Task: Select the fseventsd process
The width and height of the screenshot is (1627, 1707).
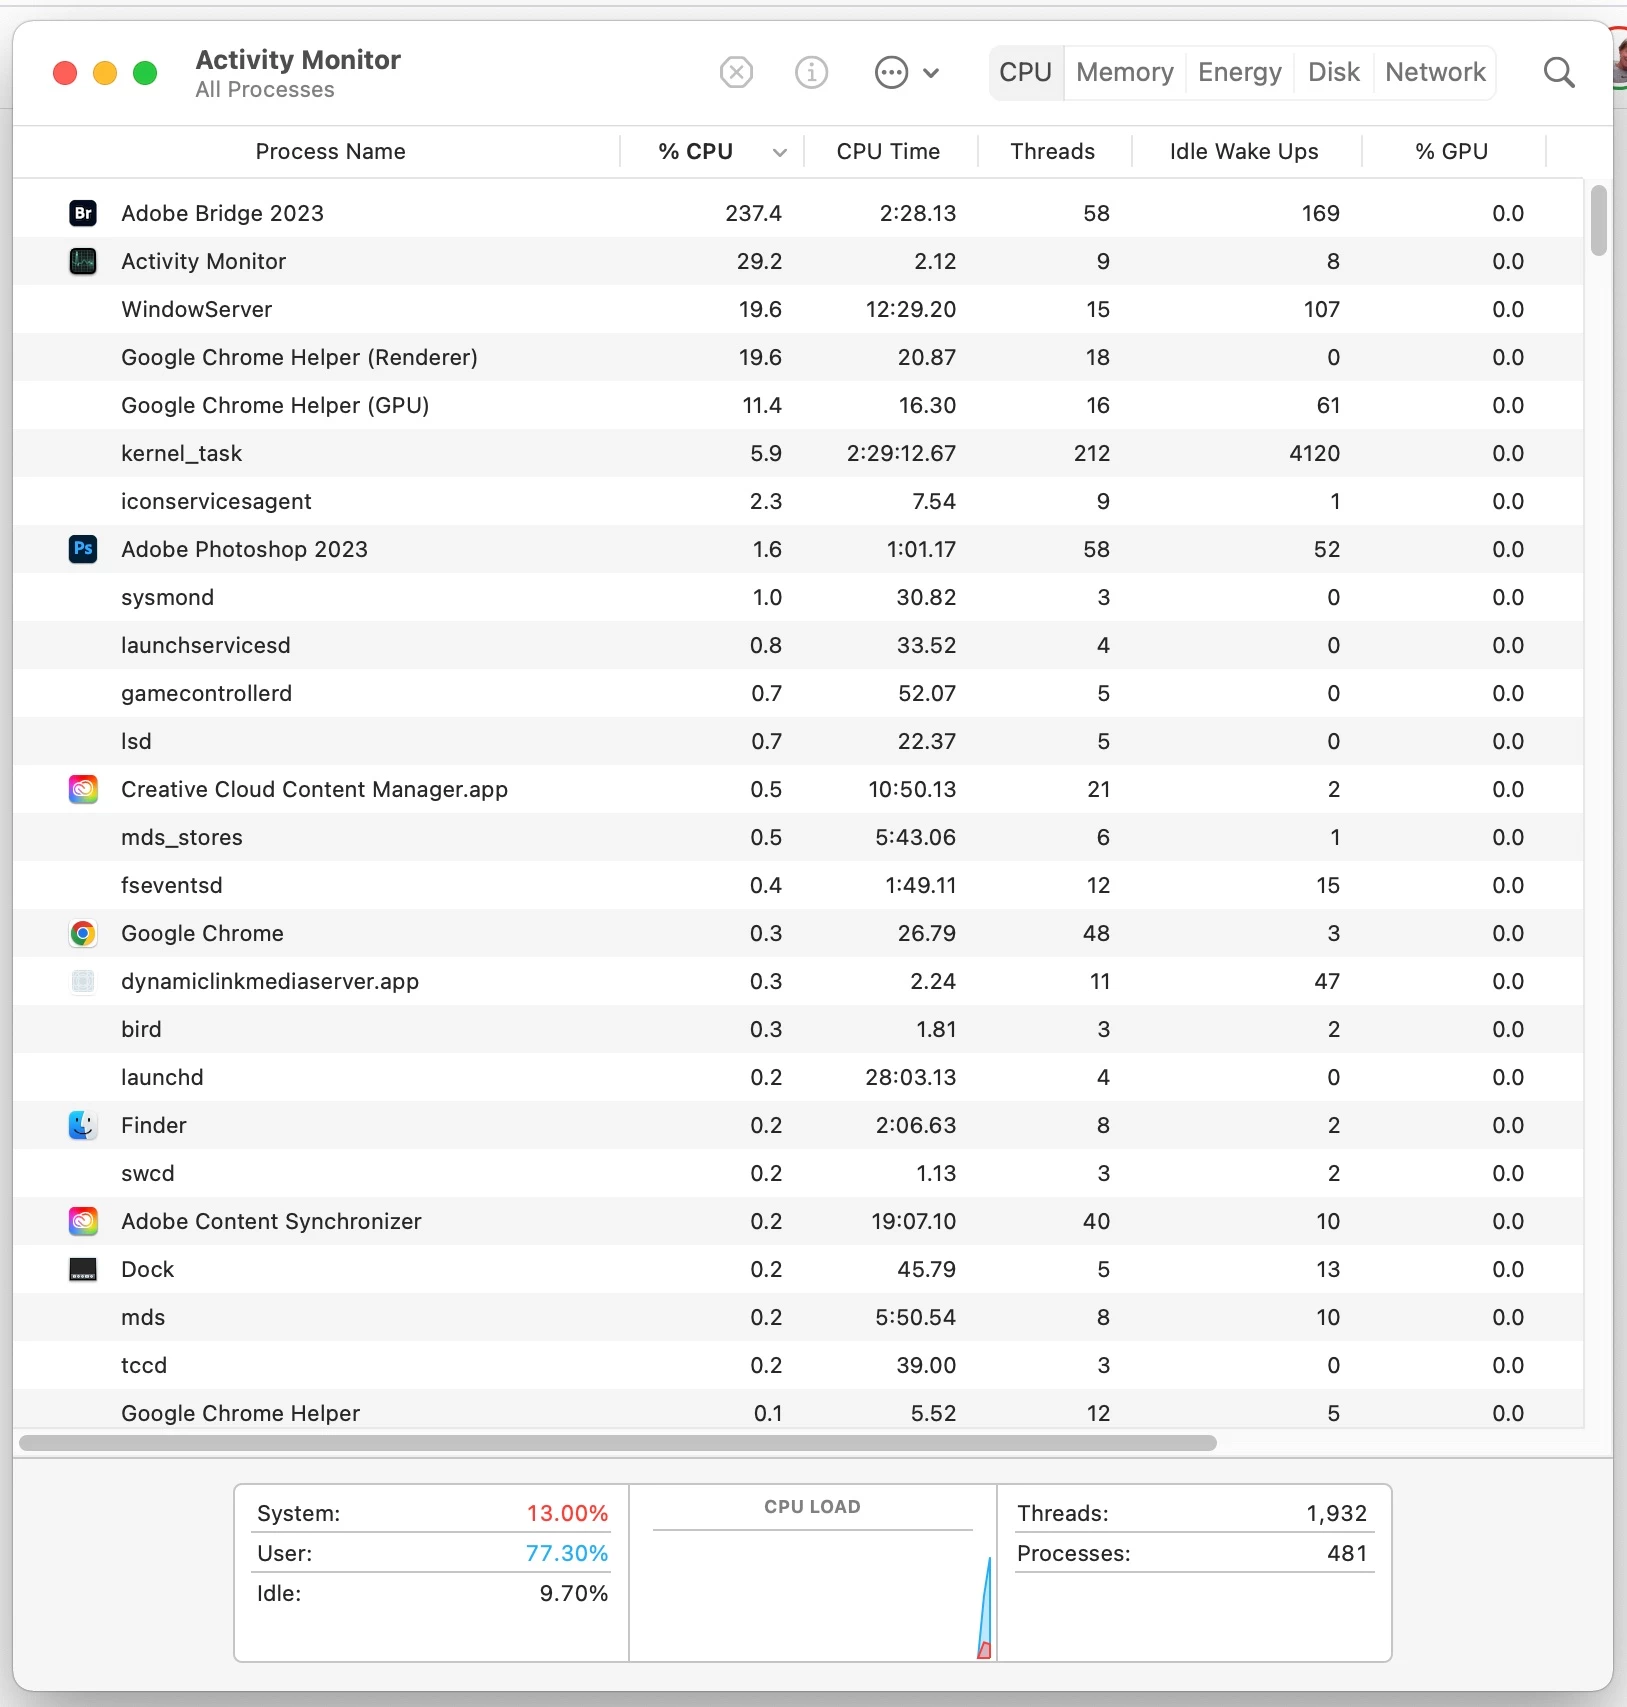Action: click(x=798, y=885)
